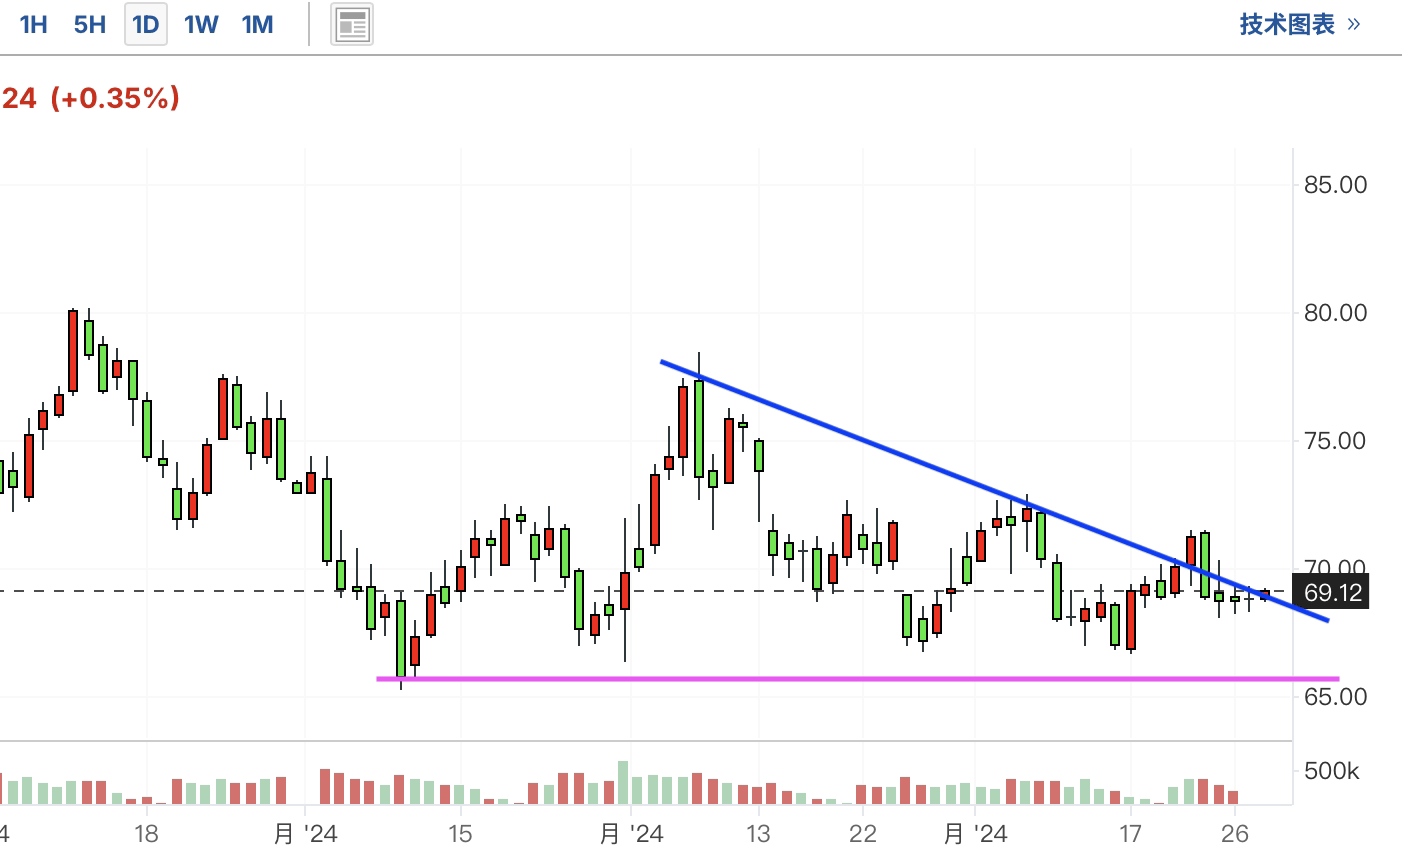Click the date label 18
The height and width of the screenshot is (864, 1402).
146,834
